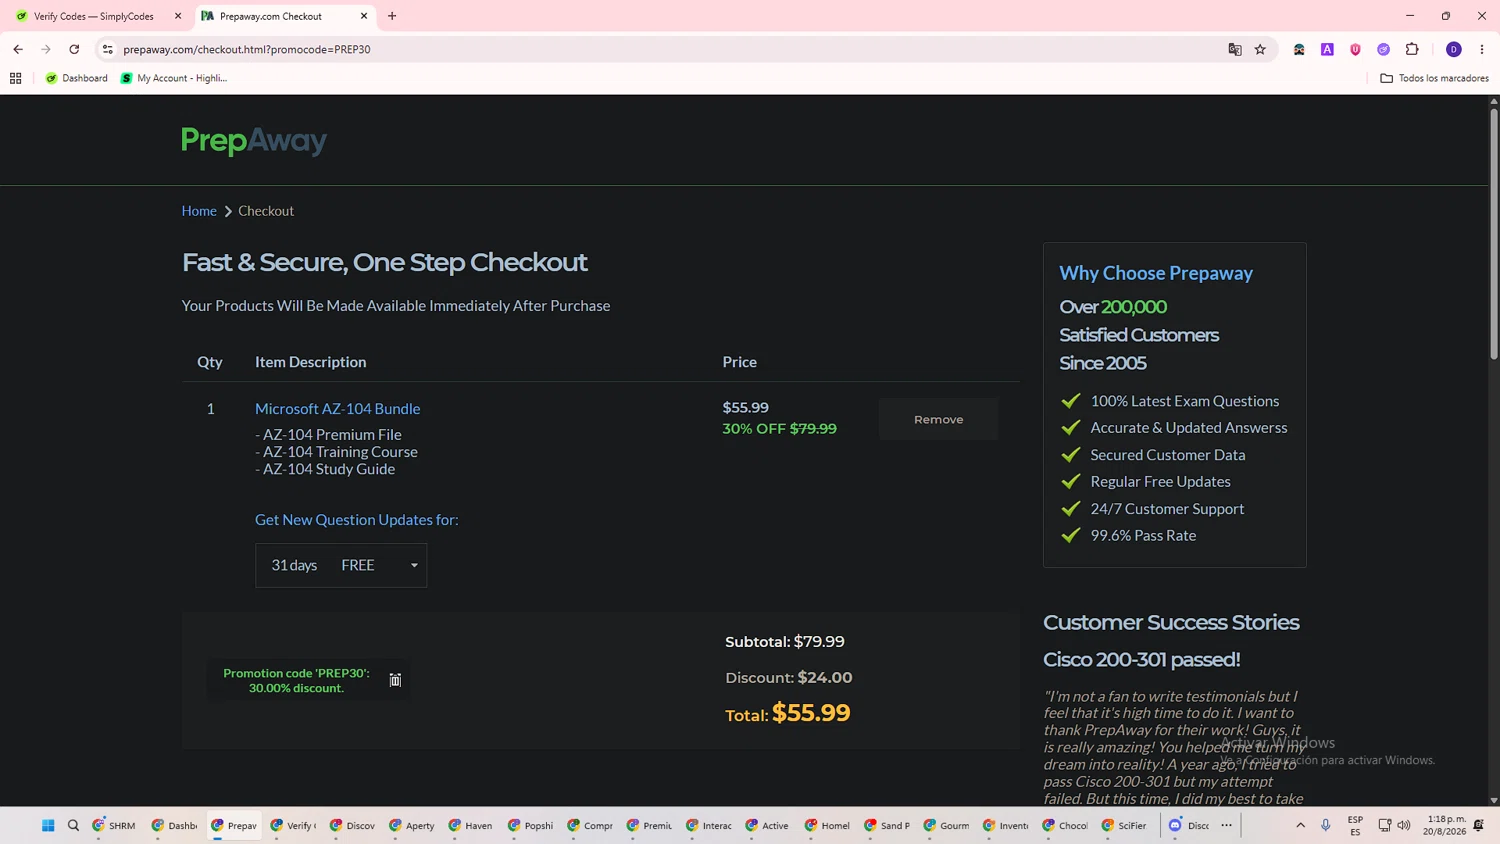Bookmark this page with the star icon
This screenshot has height=844, width=1500.
[1260, 49]
